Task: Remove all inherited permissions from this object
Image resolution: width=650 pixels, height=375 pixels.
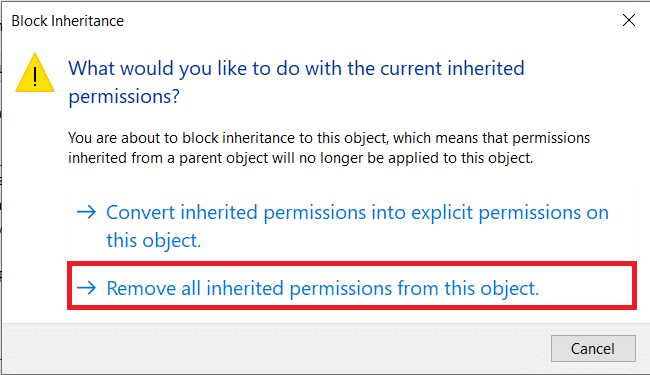Action: pyautogui.click(x=352, y=286)
